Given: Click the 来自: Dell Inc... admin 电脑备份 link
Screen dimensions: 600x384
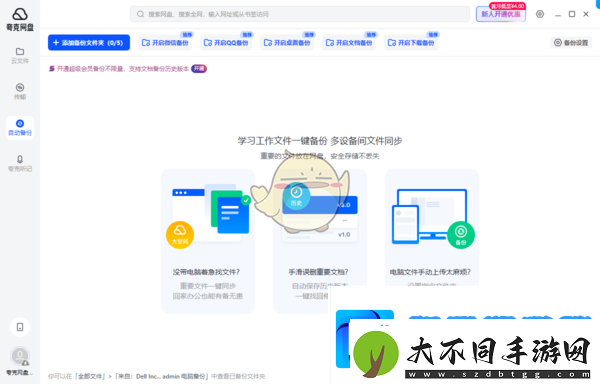Looking at the screenshot, I should [x=162, y=376].
